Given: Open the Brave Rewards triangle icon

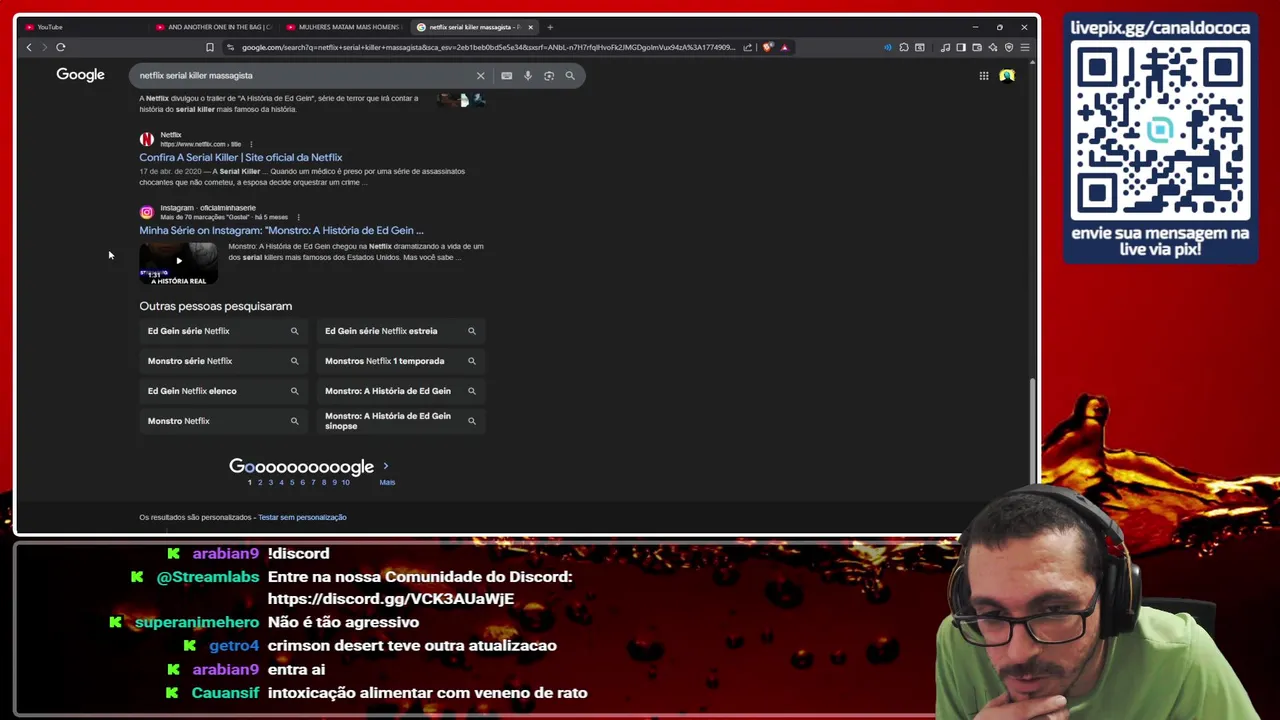Looking at the screenshot, I should click(x=784, y=47).
